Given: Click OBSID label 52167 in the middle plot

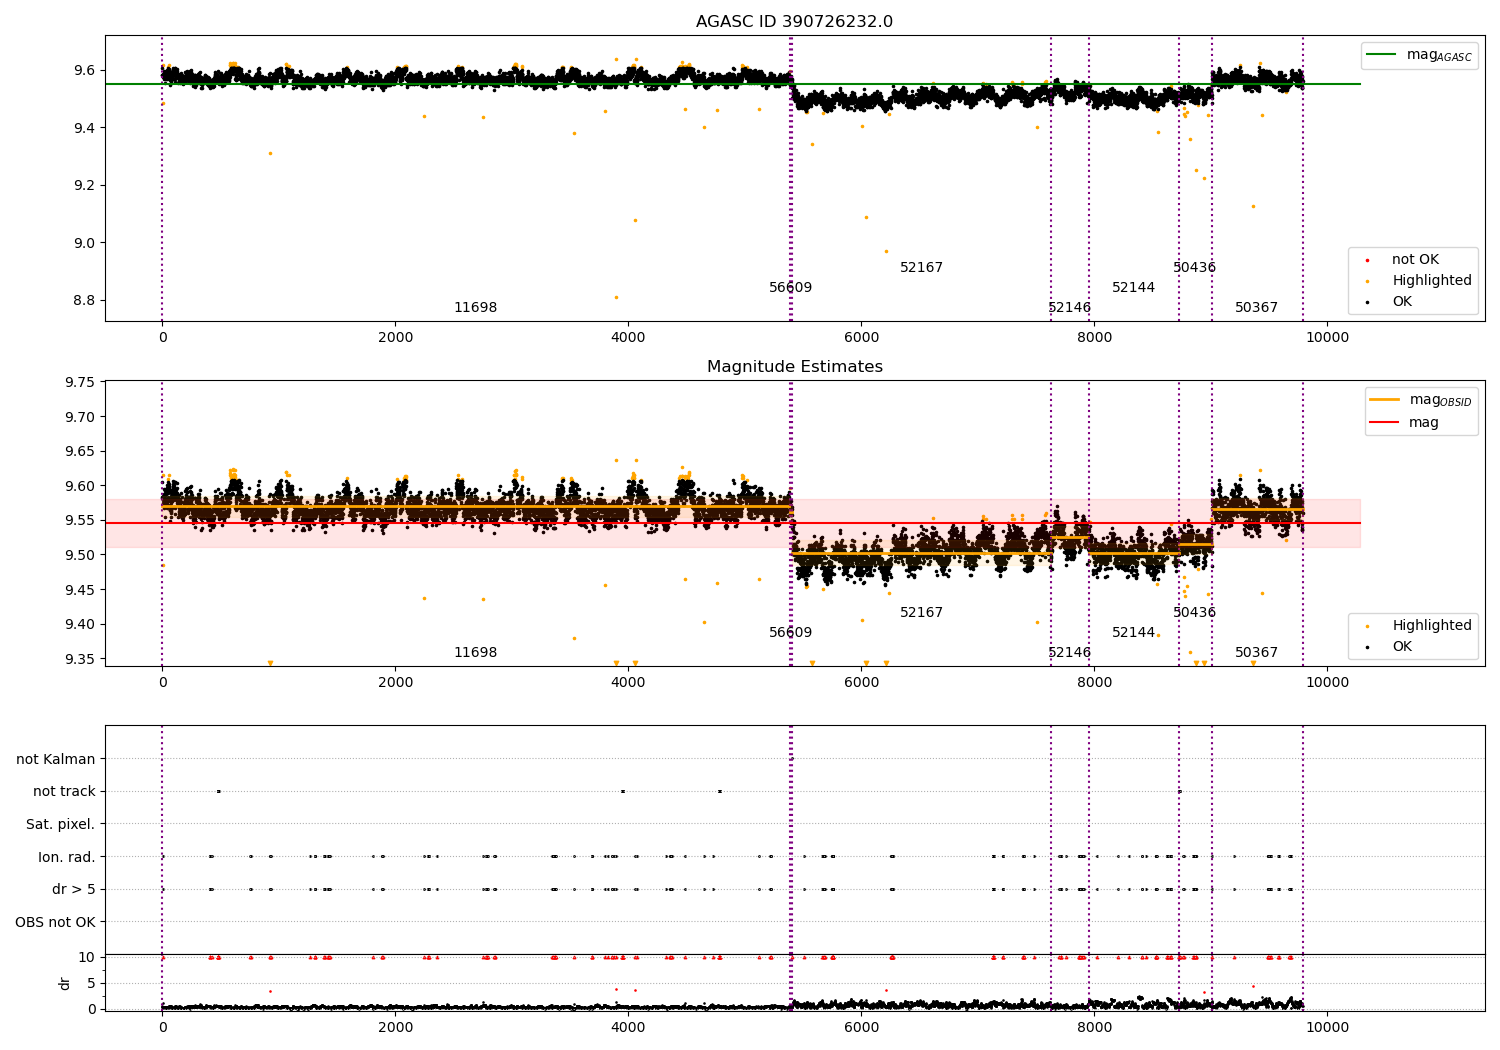Looking at the screenshot, I should click(921, 613).
